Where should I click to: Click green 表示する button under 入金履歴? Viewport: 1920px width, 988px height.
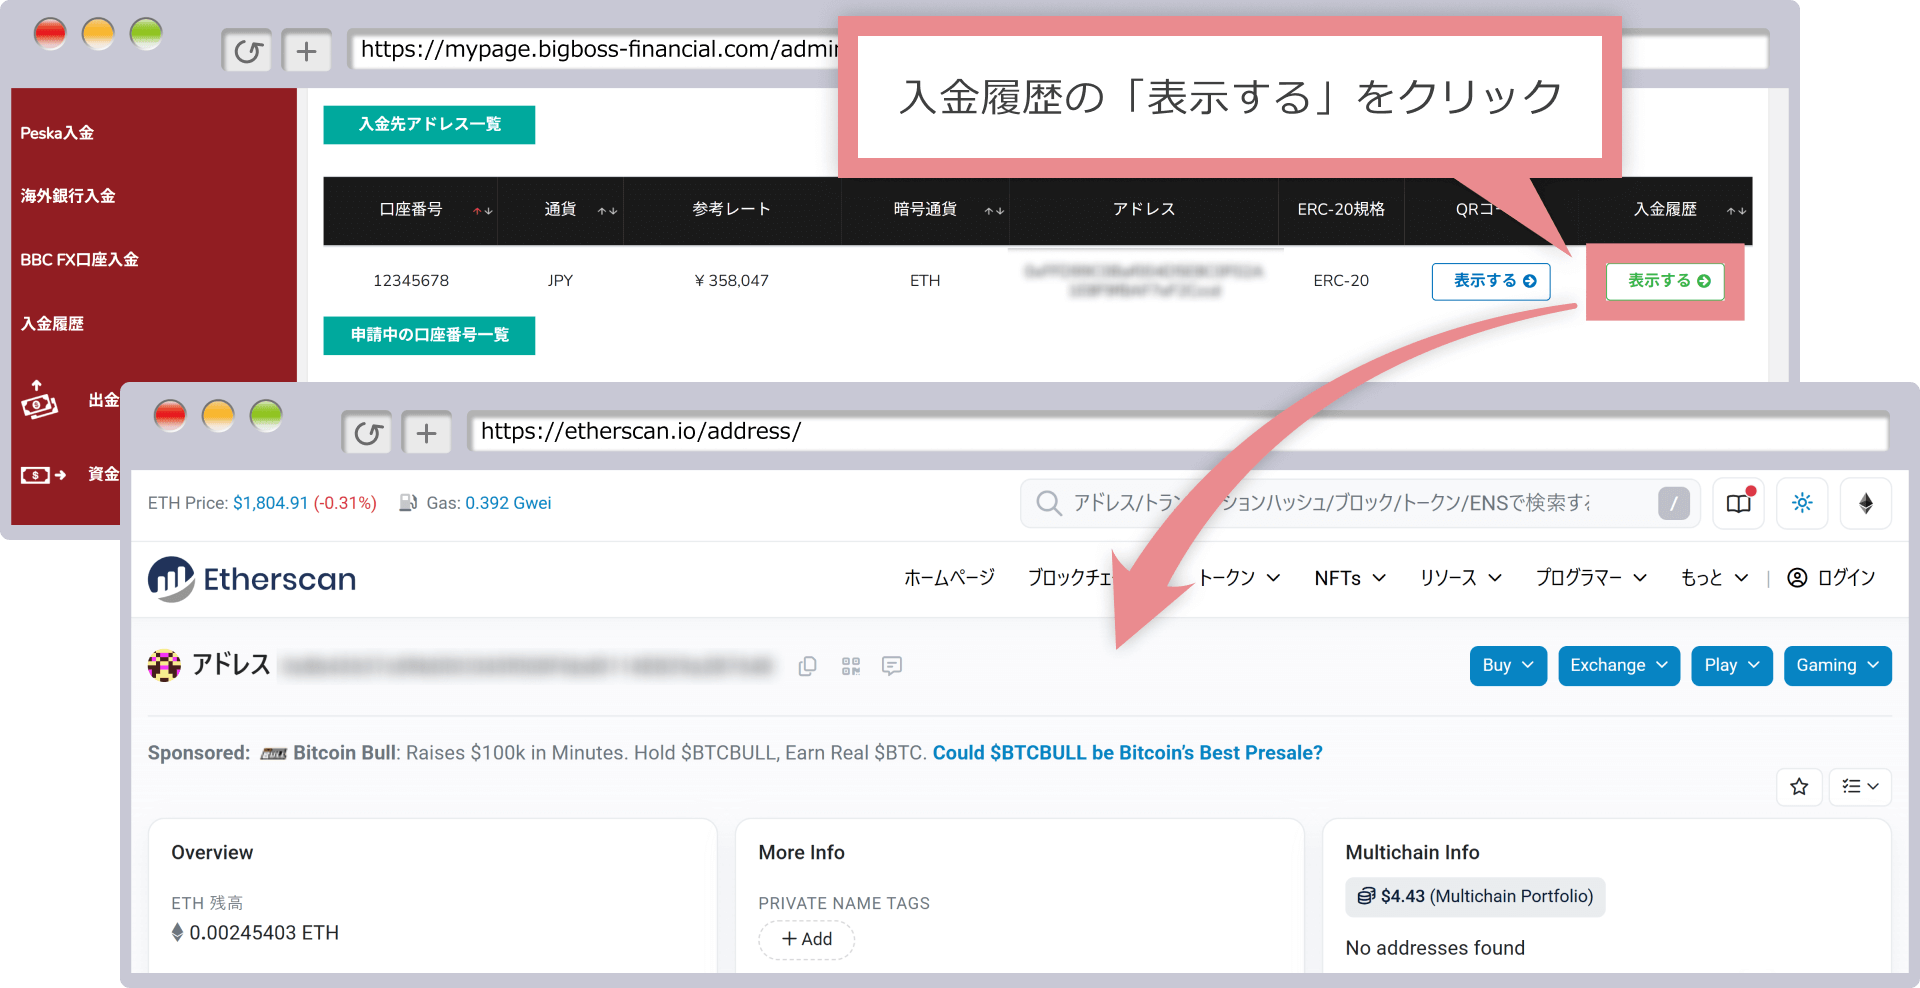pyautogui.click(x=1665, y=281)
